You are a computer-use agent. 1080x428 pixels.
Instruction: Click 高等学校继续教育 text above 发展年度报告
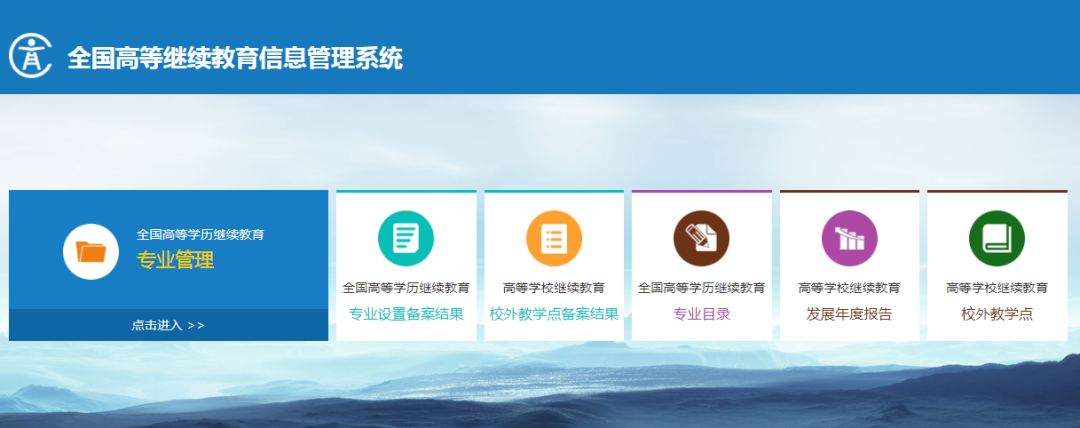click(849, 288)
